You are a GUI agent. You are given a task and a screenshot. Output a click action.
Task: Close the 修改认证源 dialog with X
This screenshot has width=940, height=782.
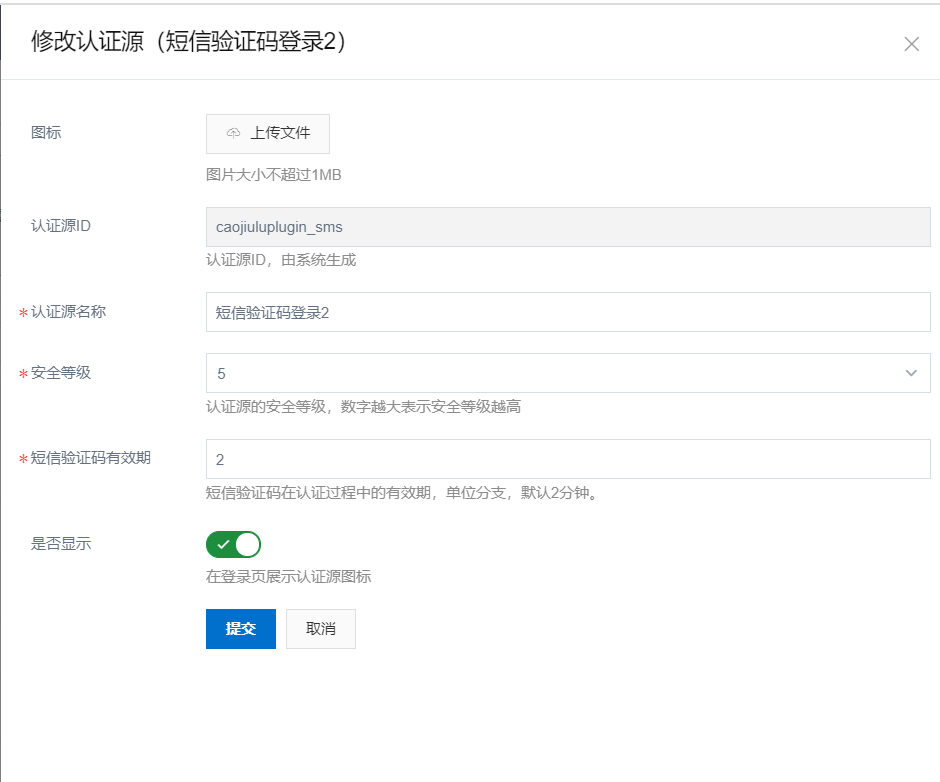[x=911, y=44]
